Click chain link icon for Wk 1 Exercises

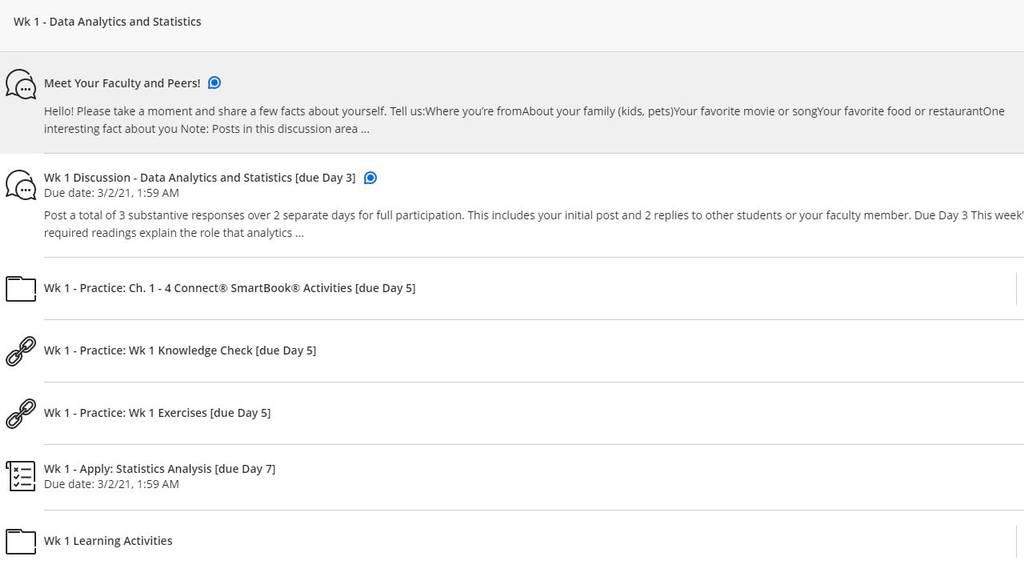pyautogui.click(x=21, y=413)
